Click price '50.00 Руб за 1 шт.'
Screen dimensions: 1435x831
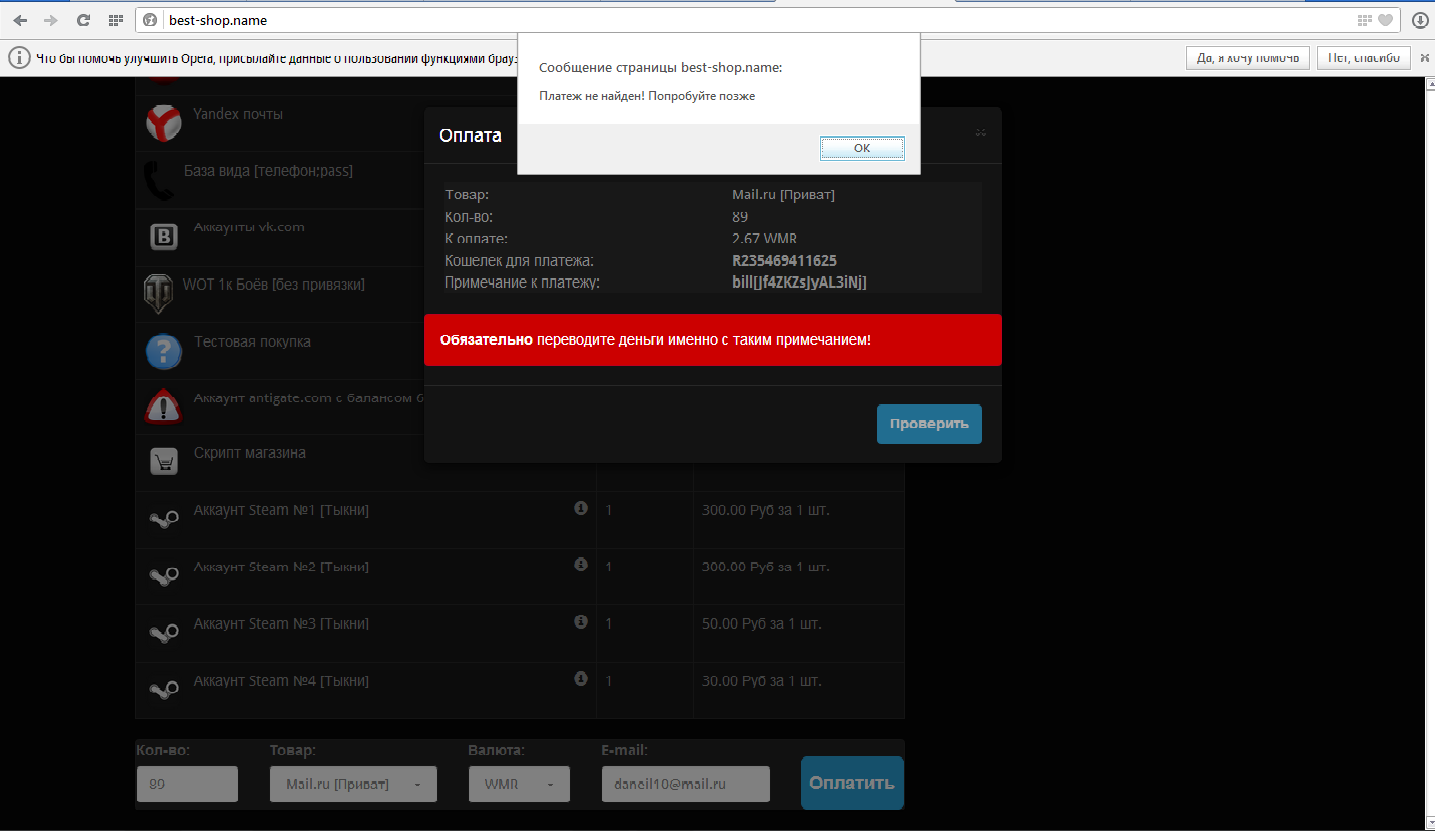coord(762,624)
